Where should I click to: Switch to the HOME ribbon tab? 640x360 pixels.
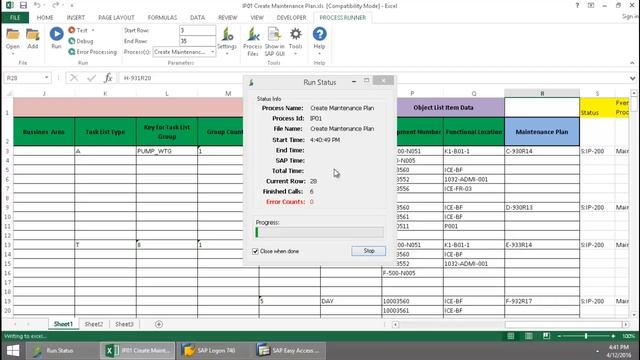[x=45, y=18]
